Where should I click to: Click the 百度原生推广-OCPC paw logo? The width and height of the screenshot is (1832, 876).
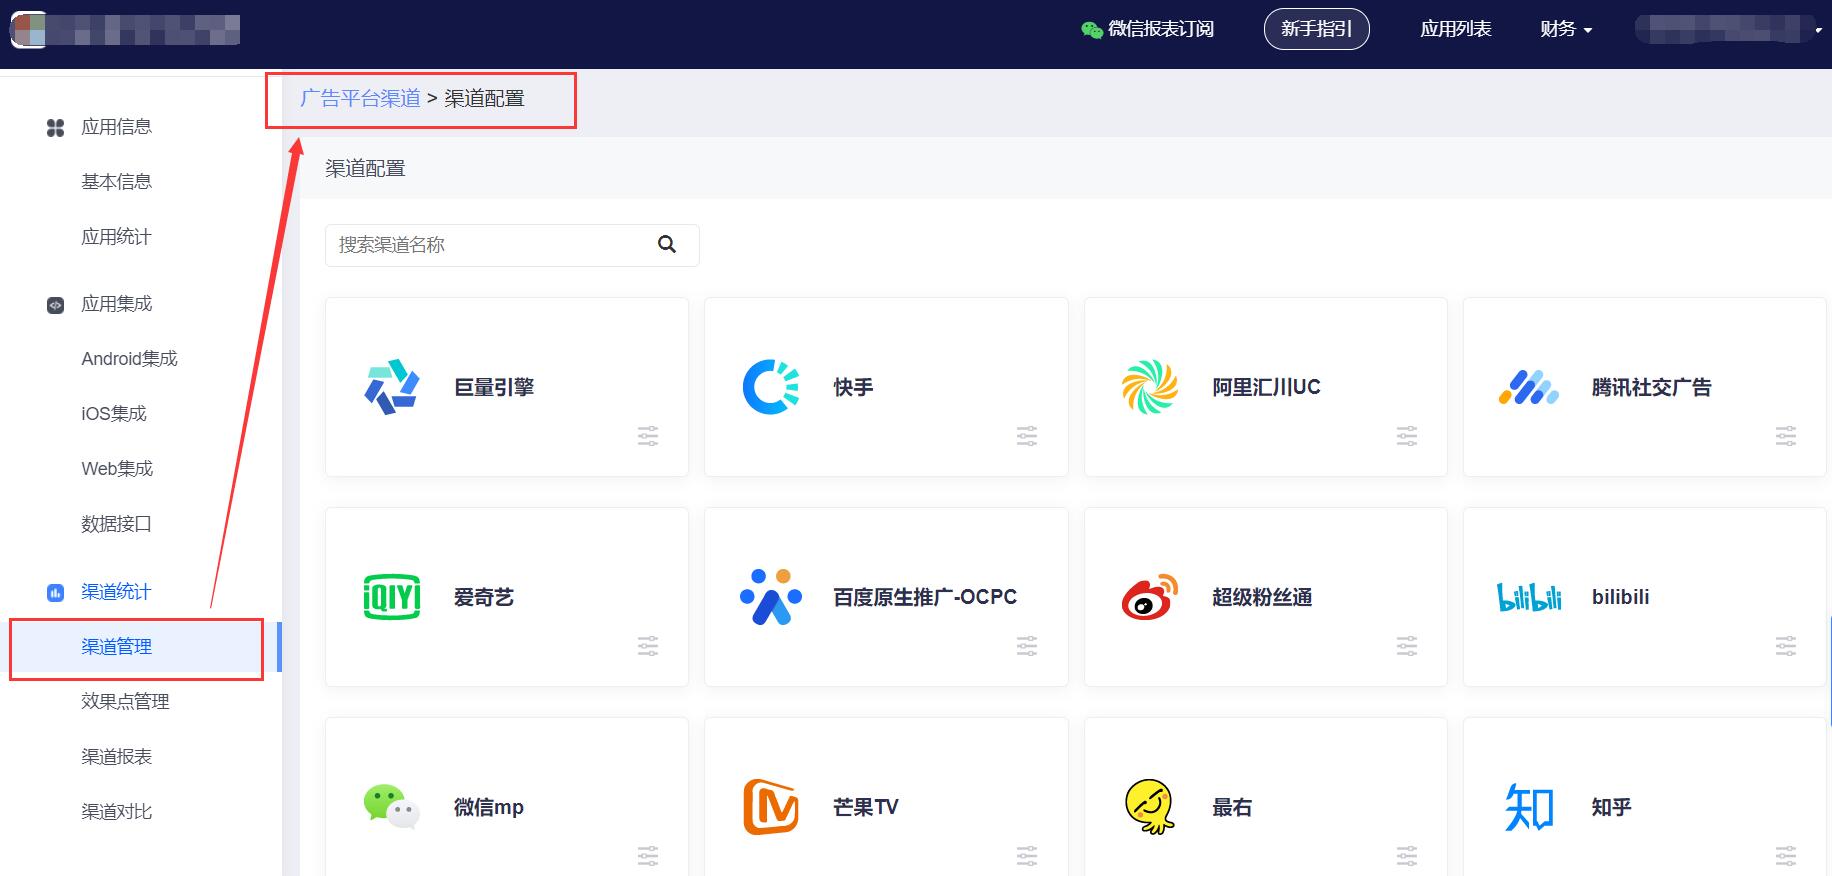tap(771, 597)
